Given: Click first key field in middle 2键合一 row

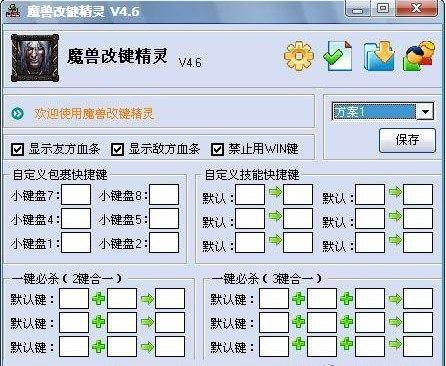Looking at the screenshot, I should tap(74, 322).
